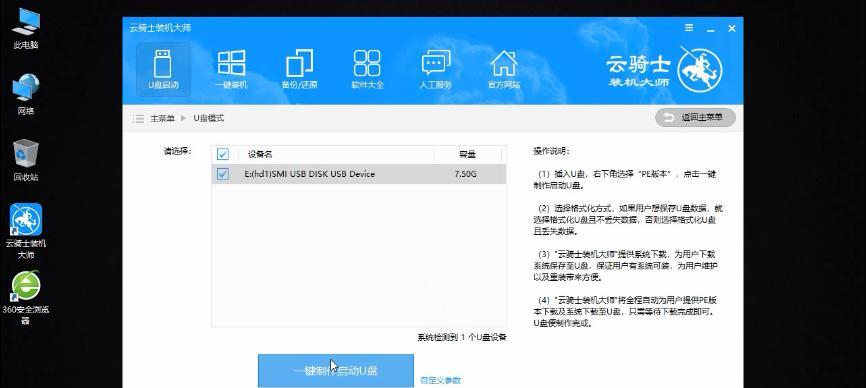Close the 云骑士装机大师 window
The height and width of the screenshot is (388, 866).
pos(732,28)
